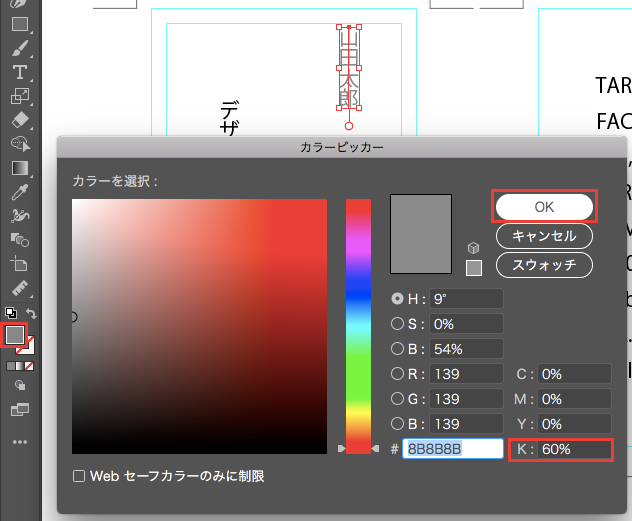Open the Edit Toolbar three dots
This screenshot has width=632, height=521.
coord(19,441)
